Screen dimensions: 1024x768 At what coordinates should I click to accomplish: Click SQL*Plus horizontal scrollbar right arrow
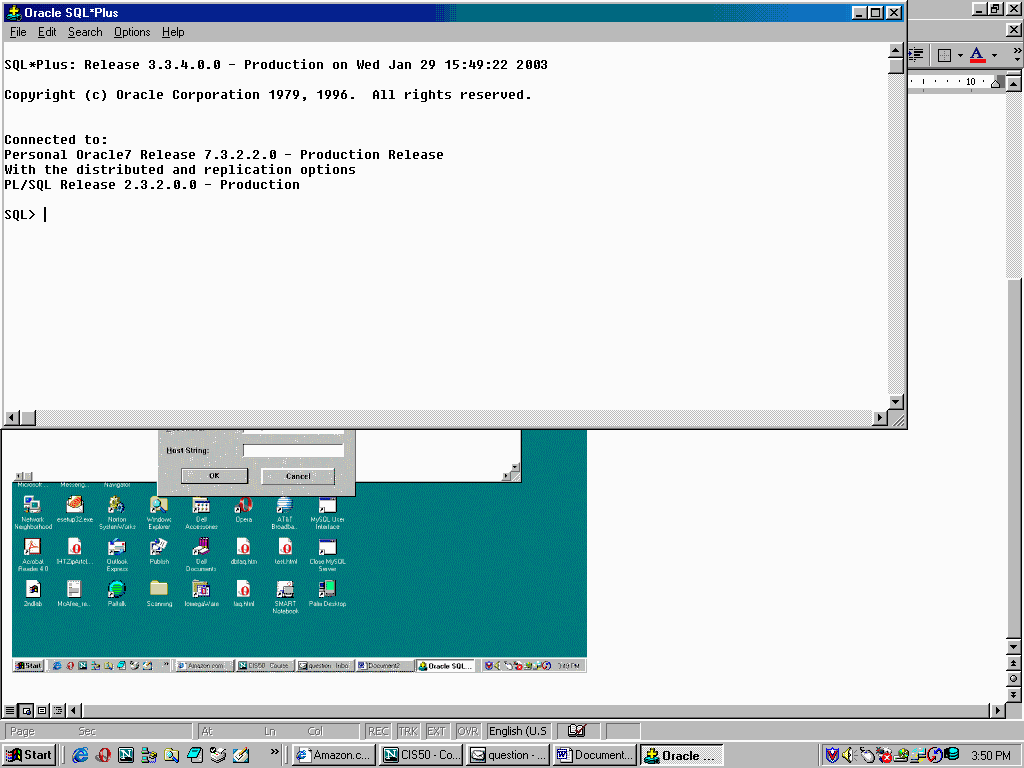[x=880, y=417]
